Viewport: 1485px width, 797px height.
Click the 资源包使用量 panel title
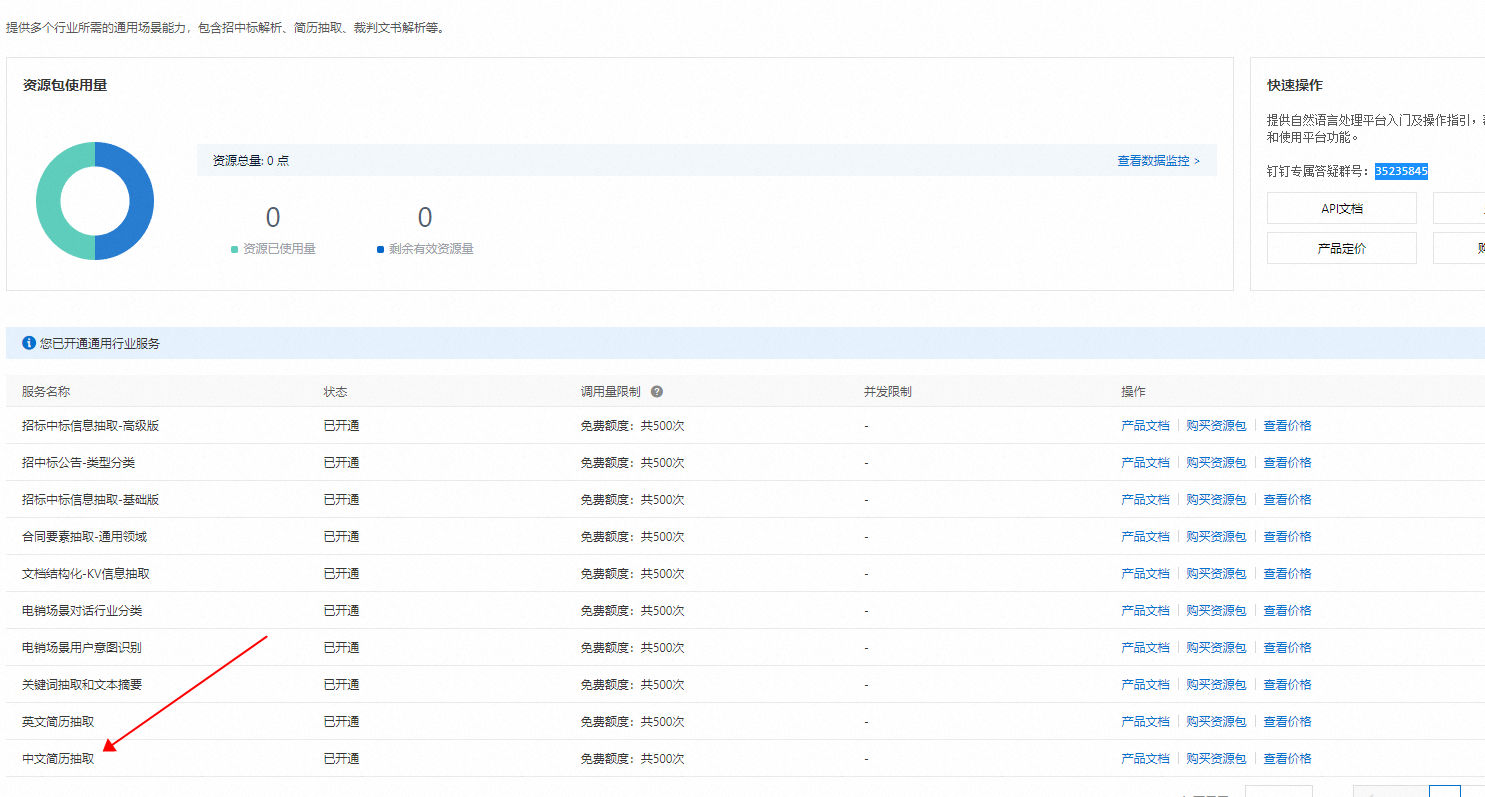pyautogui.click(x=65, y=85)
